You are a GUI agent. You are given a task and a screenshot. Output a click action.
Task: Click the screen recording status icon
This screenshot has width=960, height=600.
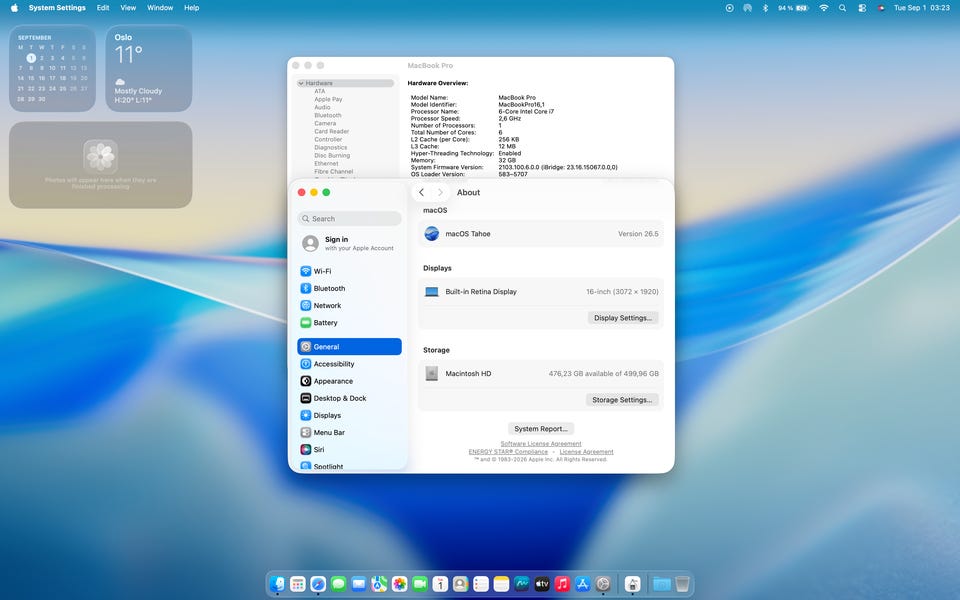(x=729, y=8)
